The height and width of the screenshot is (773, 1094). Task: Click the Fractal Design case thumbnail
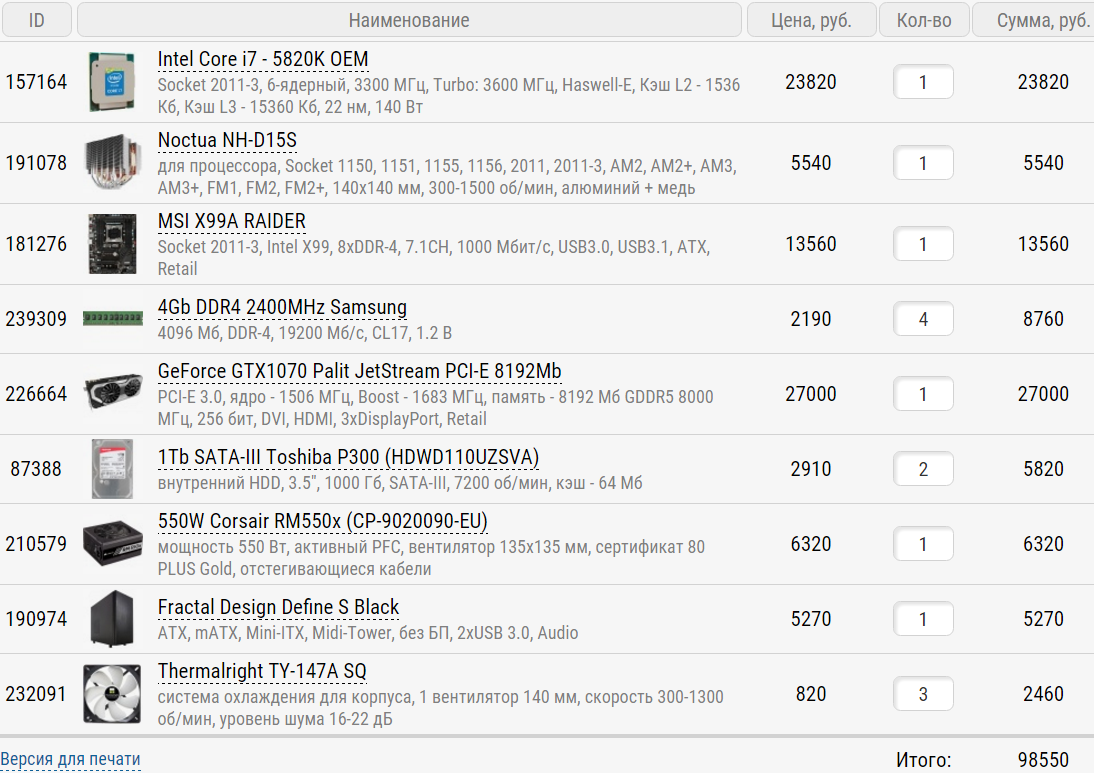[x=112, y=619]
